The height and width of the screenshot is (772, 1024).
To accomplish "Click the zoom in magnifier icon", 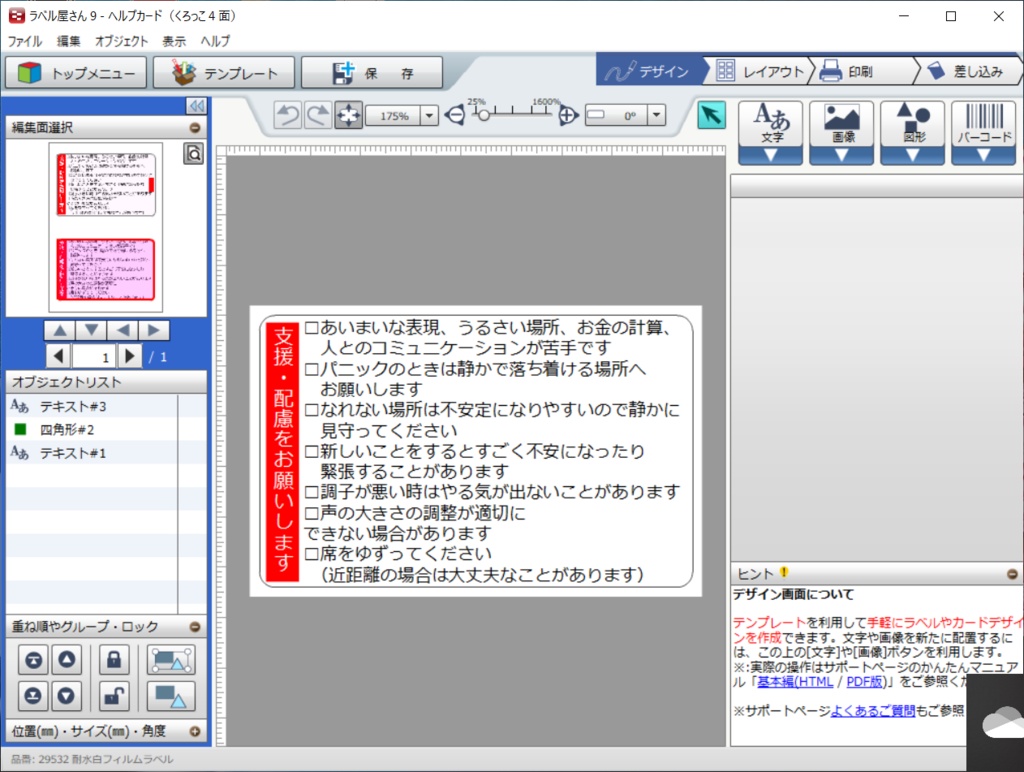I will click(568, 116).
